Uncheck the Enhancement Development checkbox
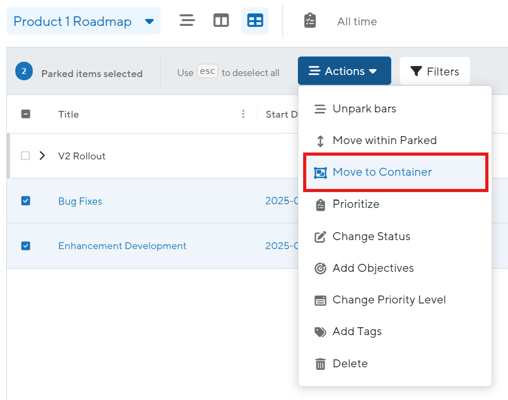Screen dimensions: 508x400 [26, 246]
